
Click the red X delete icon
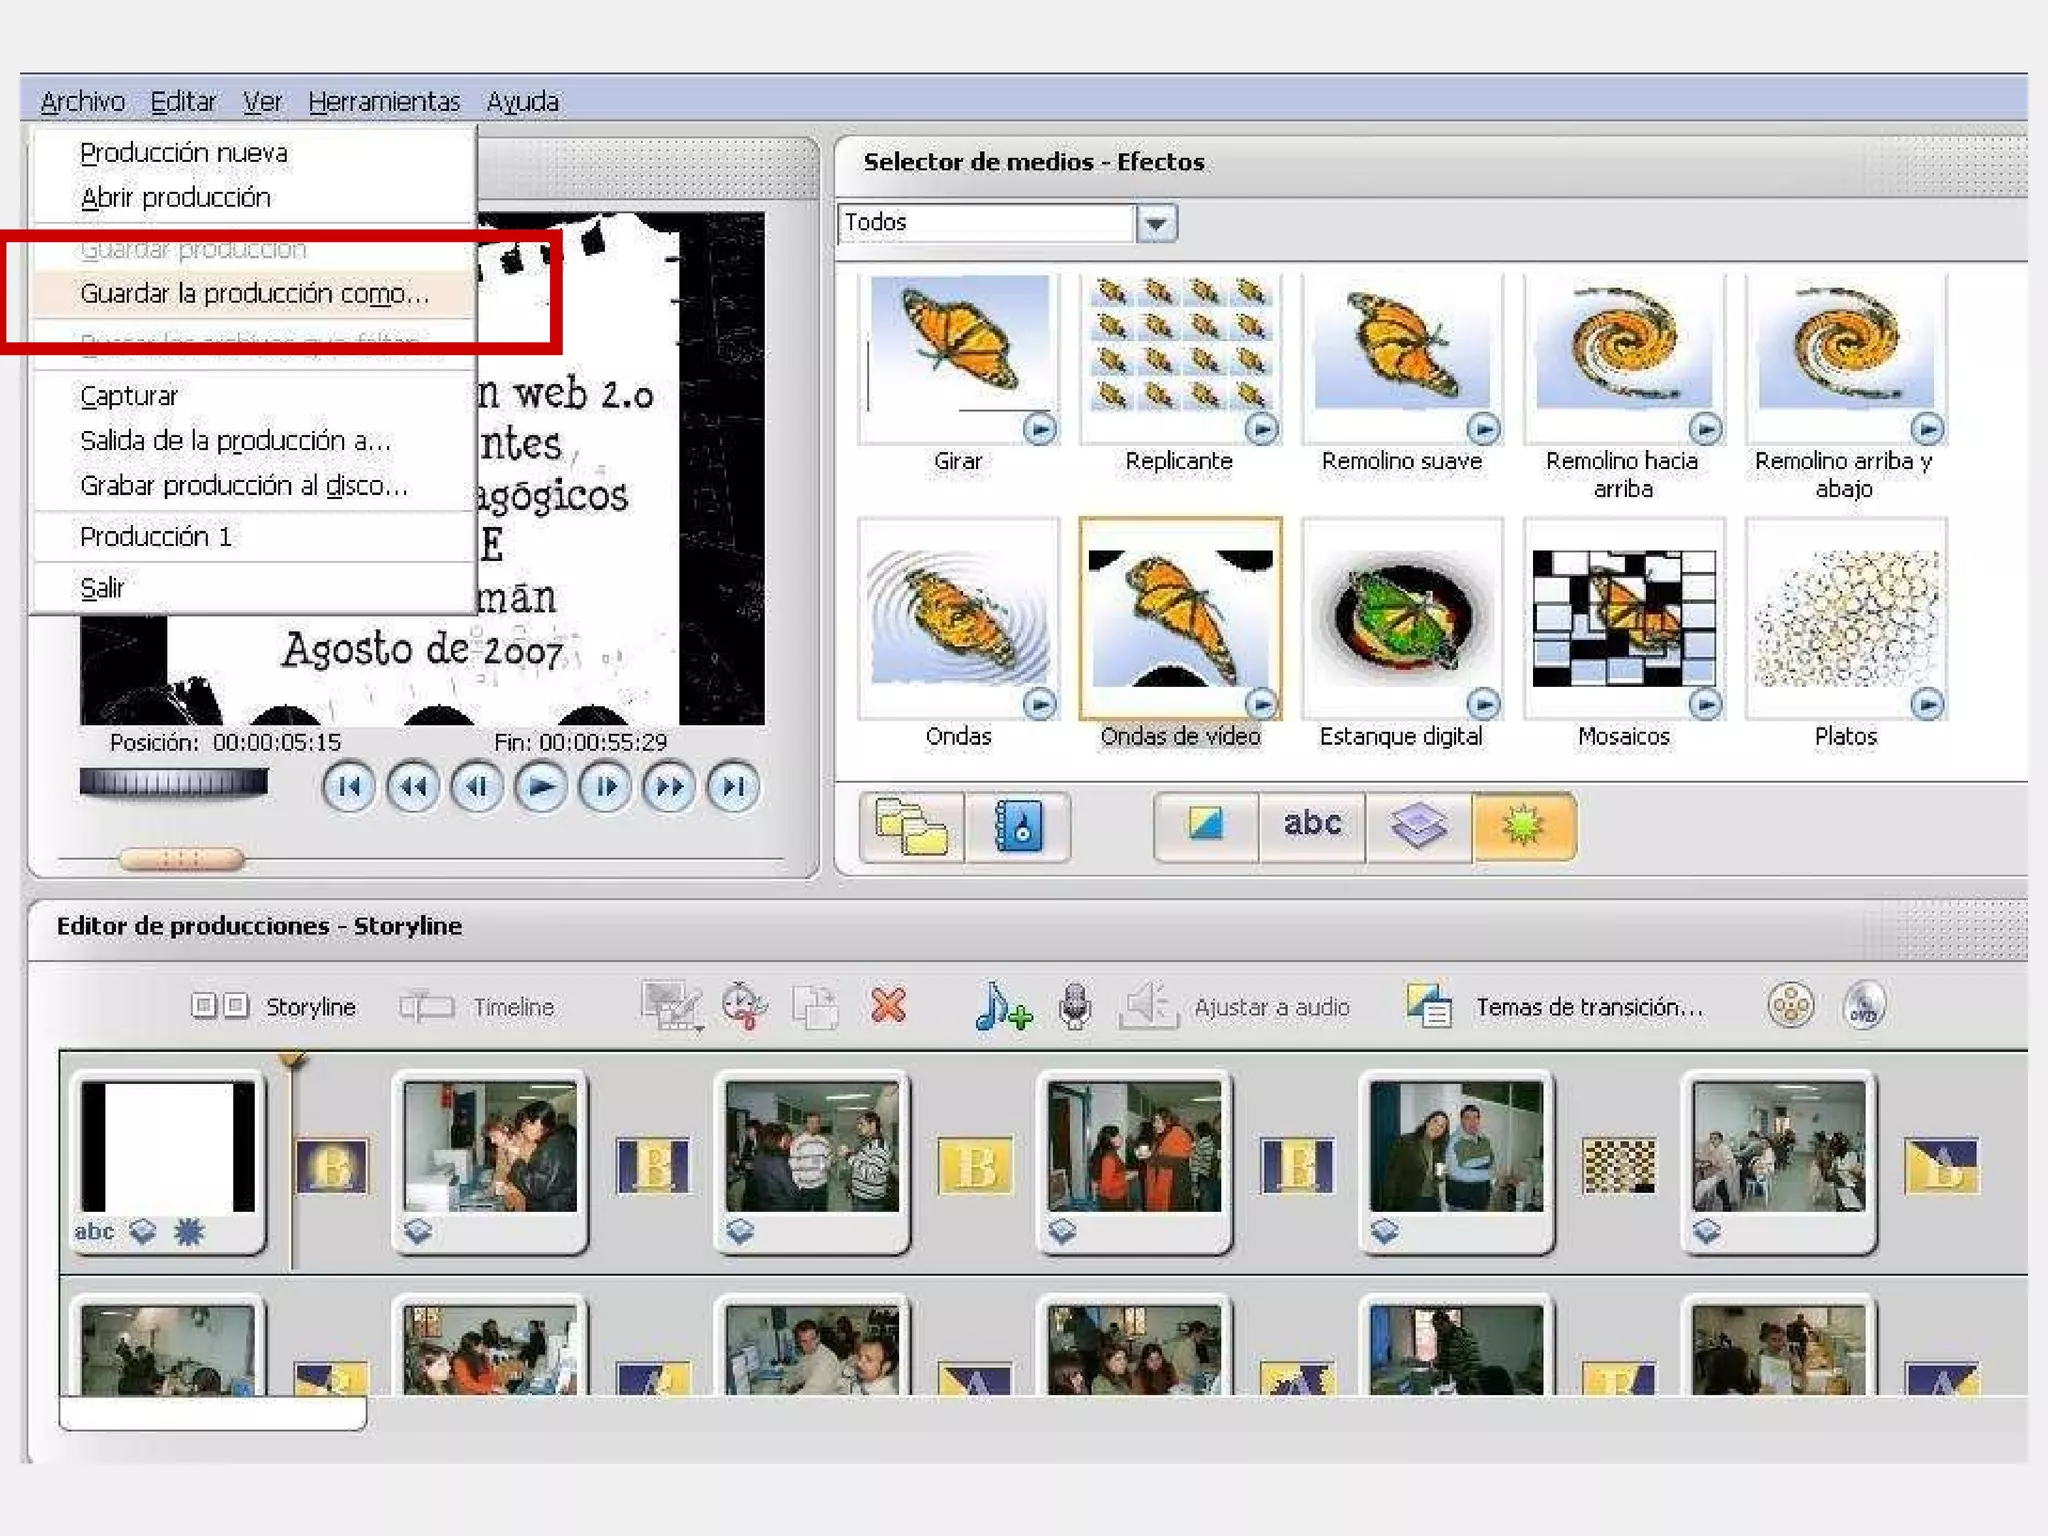tap(888, 1006)
